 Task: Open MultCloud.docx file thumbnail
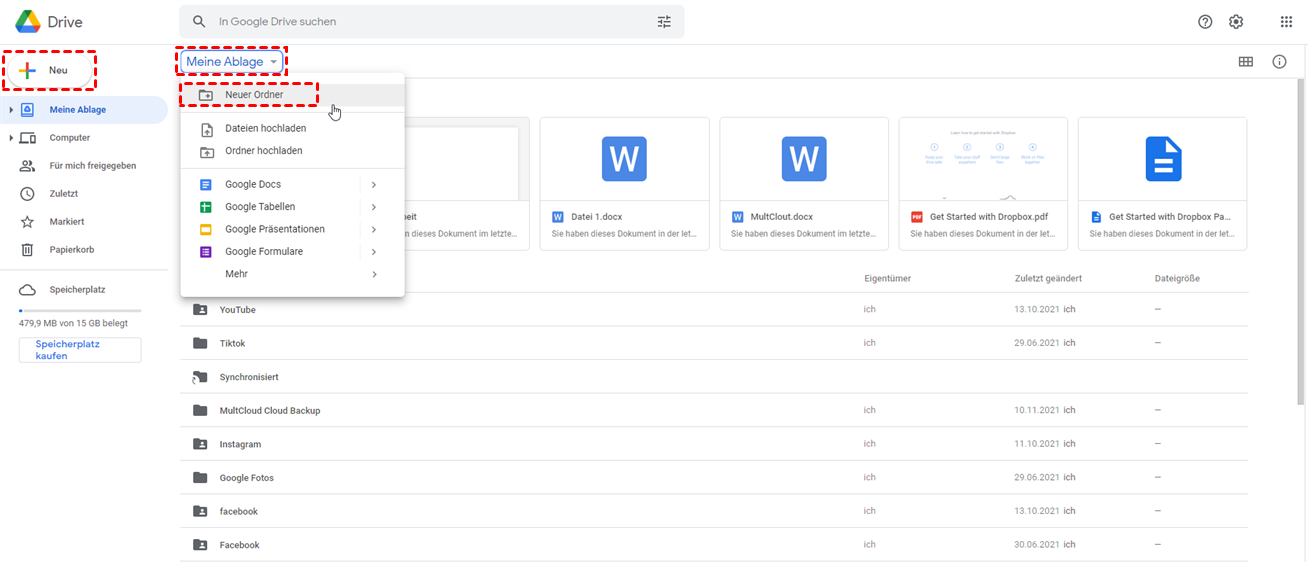click(x=804, y=160)
